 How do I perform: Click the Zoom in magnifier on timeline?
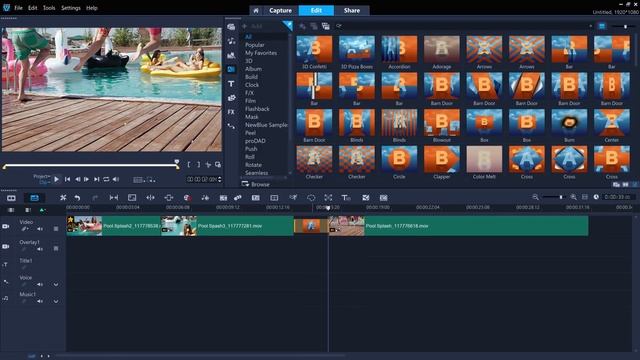click(x=573, y=197)
